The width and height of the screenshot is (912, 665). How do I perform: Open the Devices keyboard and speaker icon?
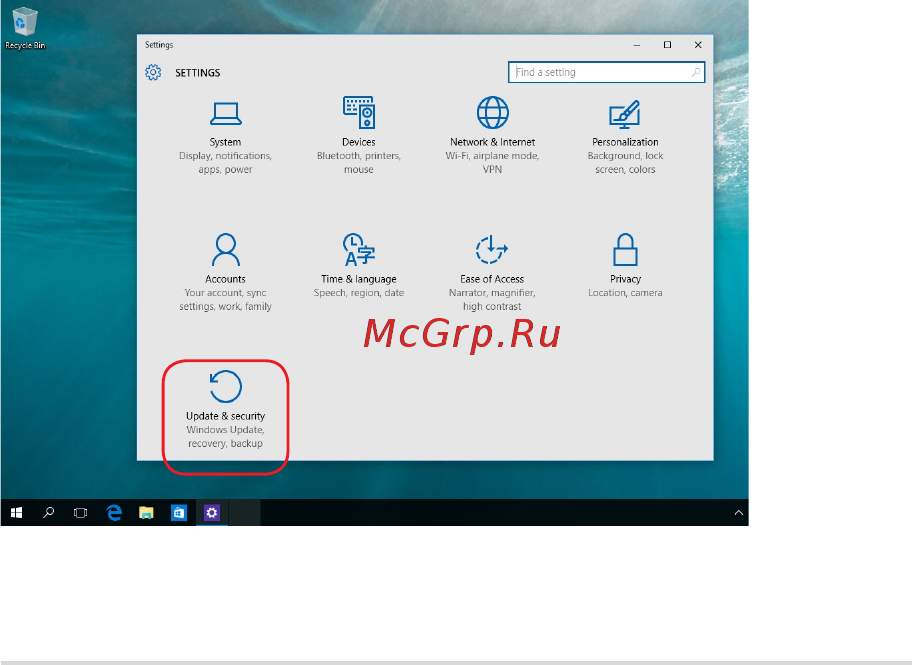(359, 112)
